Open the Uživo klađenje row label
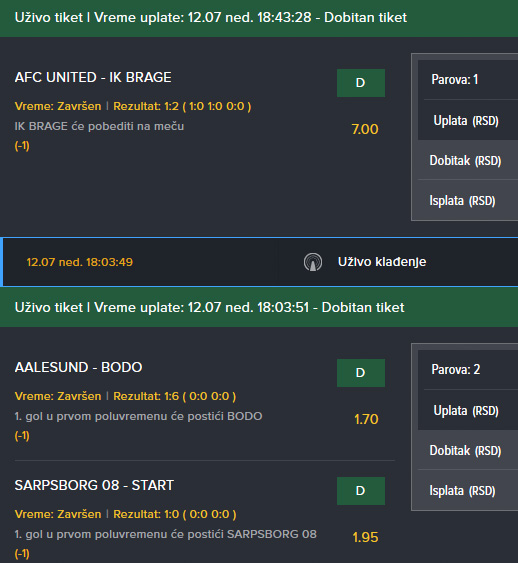This screenshot has width=518, height=563. (382, 262)
